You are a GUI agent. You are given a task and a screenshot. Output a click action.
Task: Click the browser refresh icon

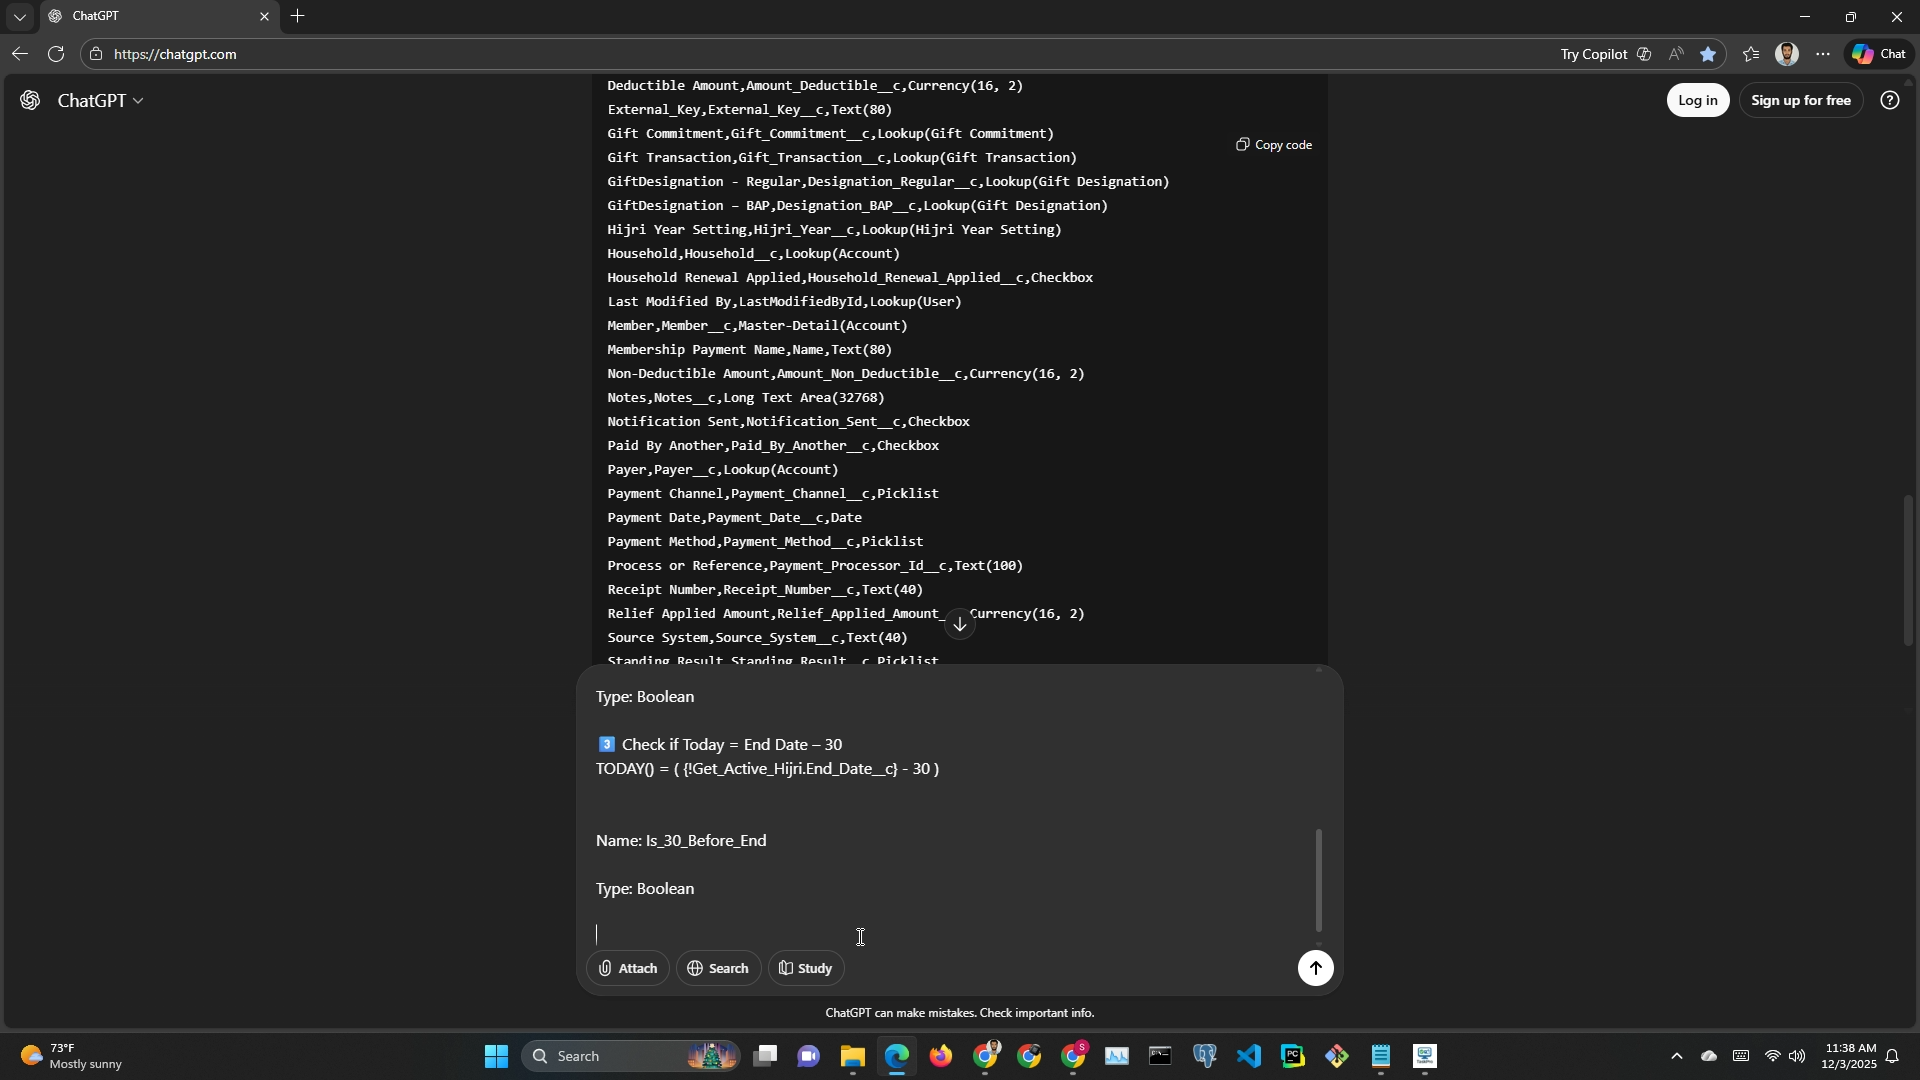click(x=56, y=54)
